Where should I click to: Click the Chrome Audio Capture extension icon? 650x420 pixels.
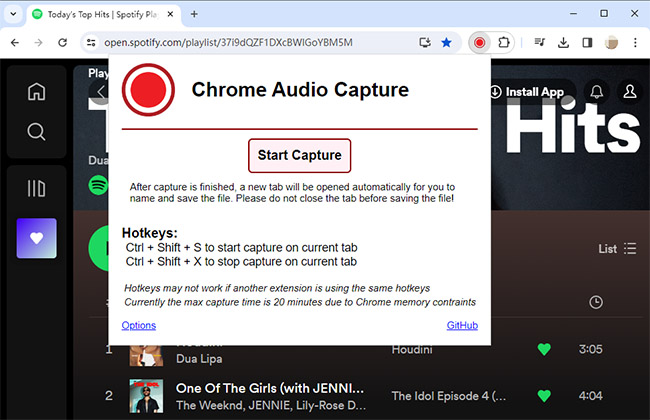480,42
